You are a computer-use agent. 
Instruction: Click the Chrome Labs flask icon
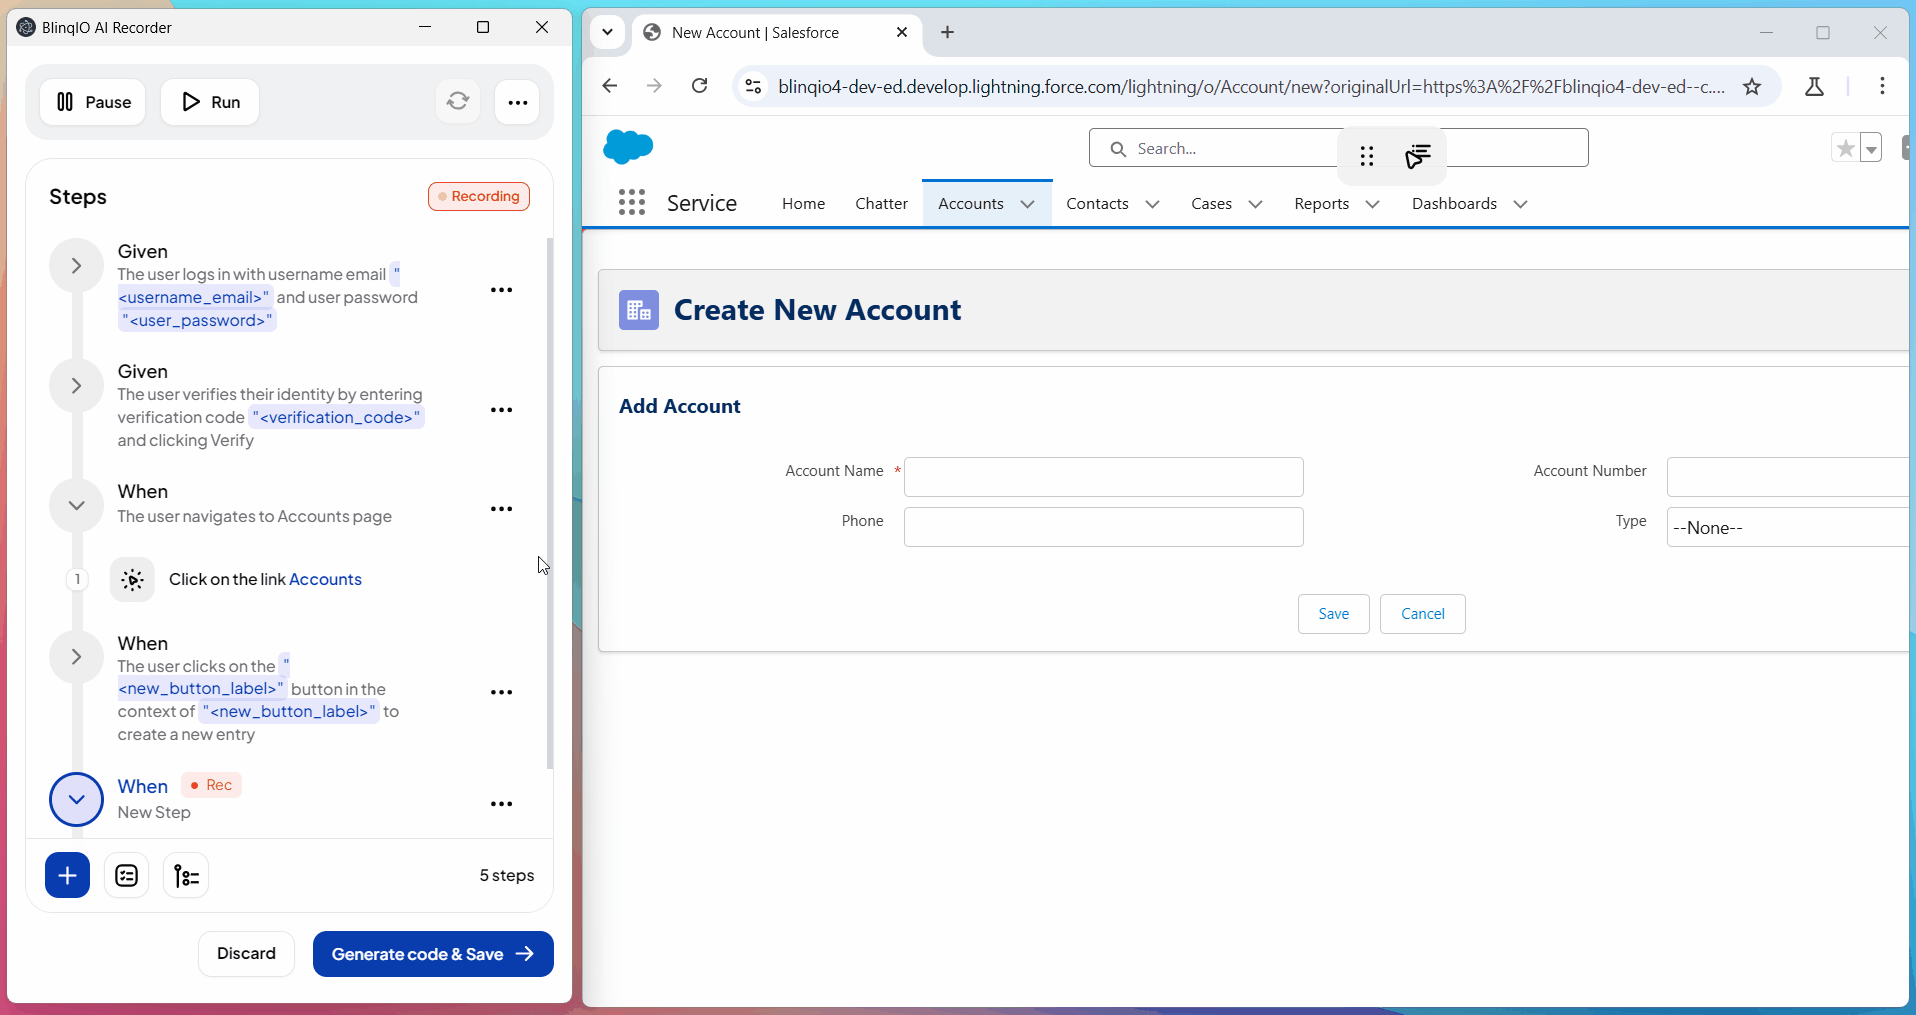click(1814, 87)
